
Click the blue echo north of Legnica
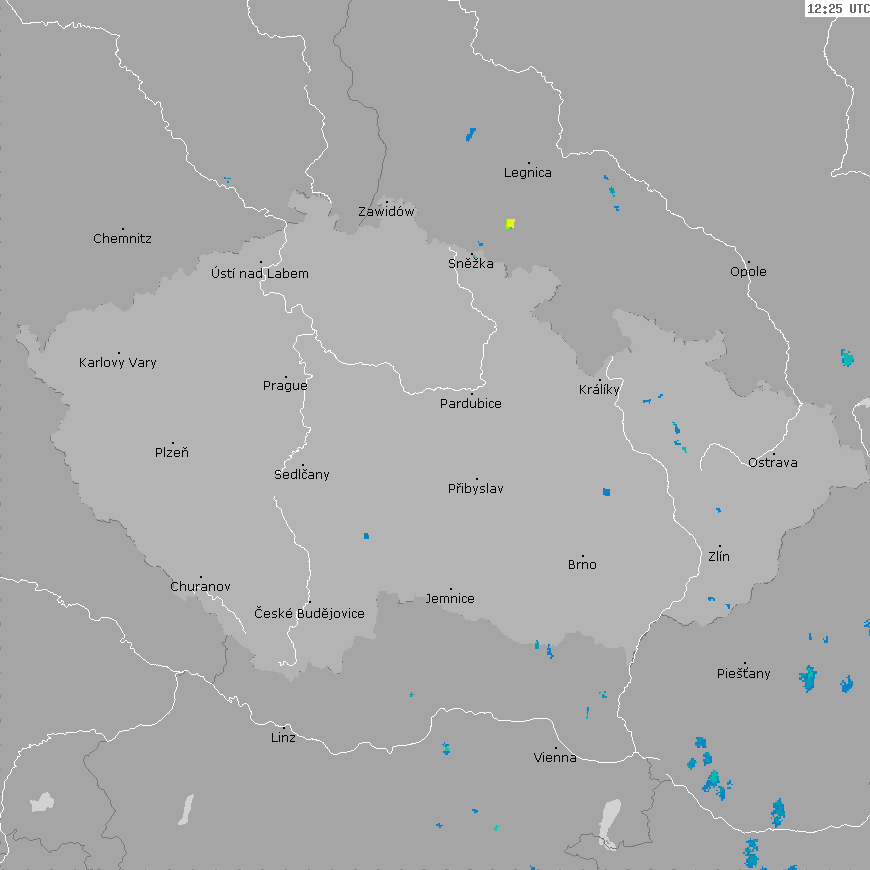pos(471,135)
